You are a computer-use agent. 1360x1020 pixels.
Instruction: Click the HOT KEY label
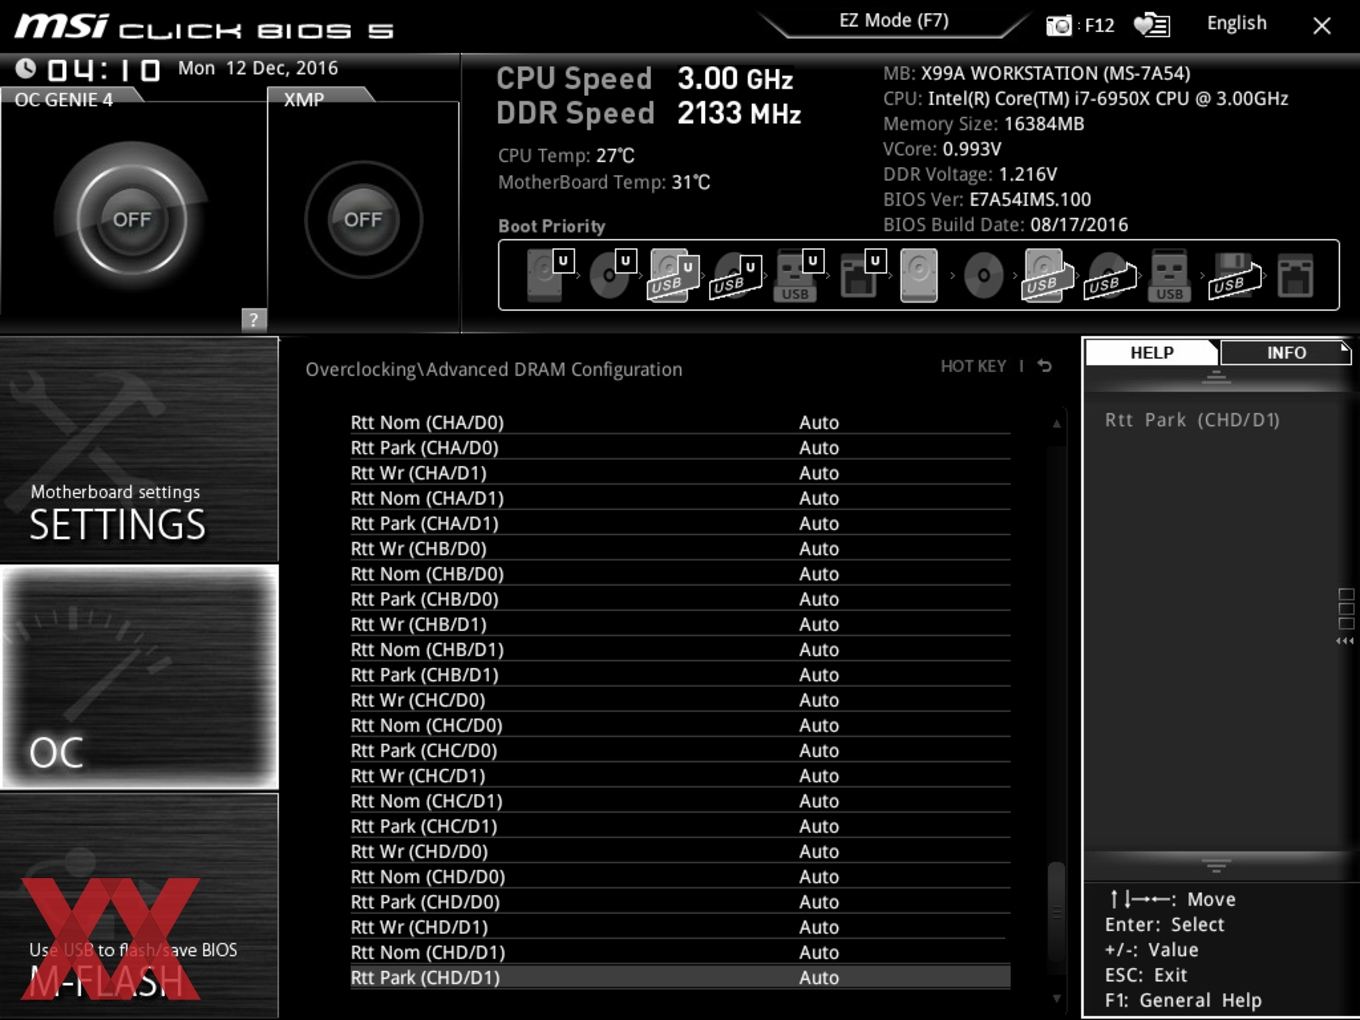click(x=973, y=366)
